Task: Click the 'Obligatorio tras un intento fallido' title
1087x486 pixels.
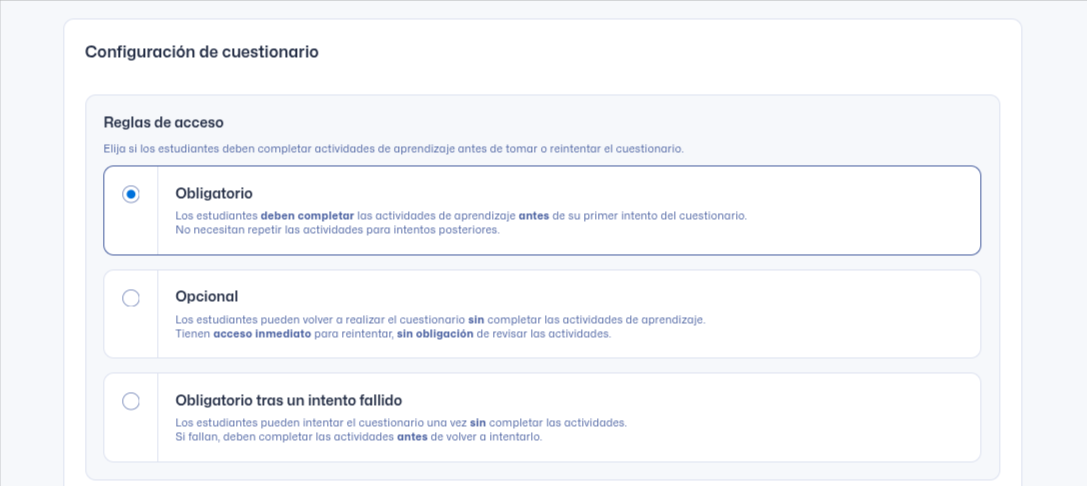Action: pos(288,400)
